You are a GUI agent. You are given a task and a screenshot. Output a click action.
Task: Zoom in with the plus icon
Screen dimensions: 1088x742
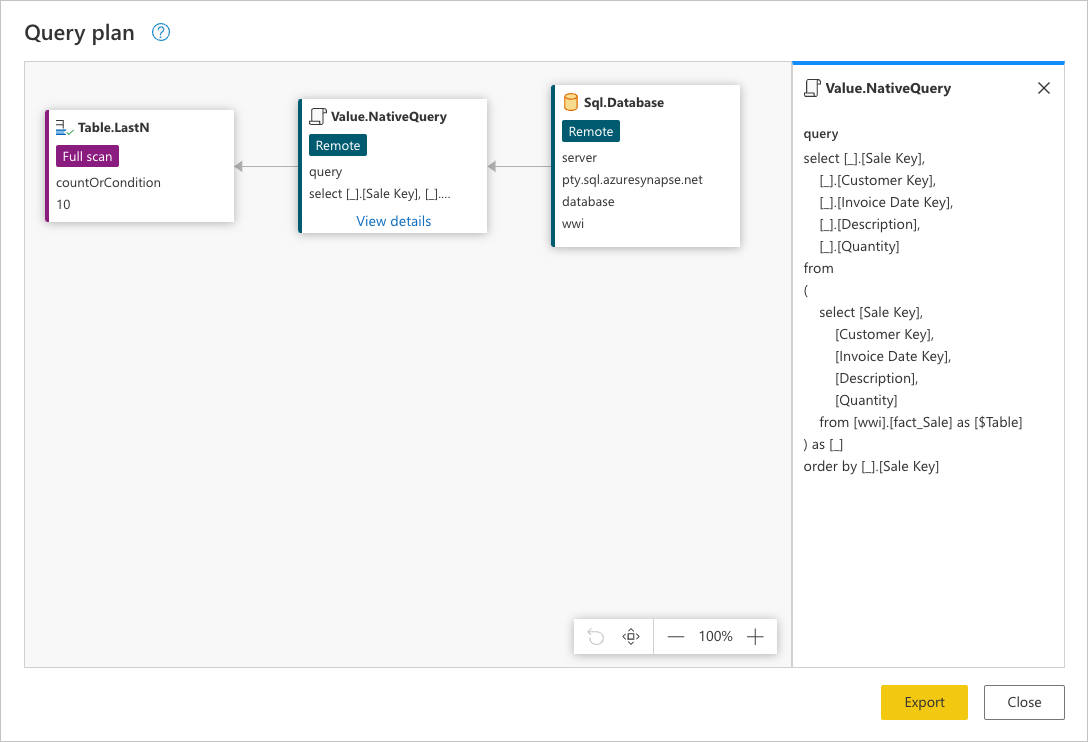coord(755,636)
